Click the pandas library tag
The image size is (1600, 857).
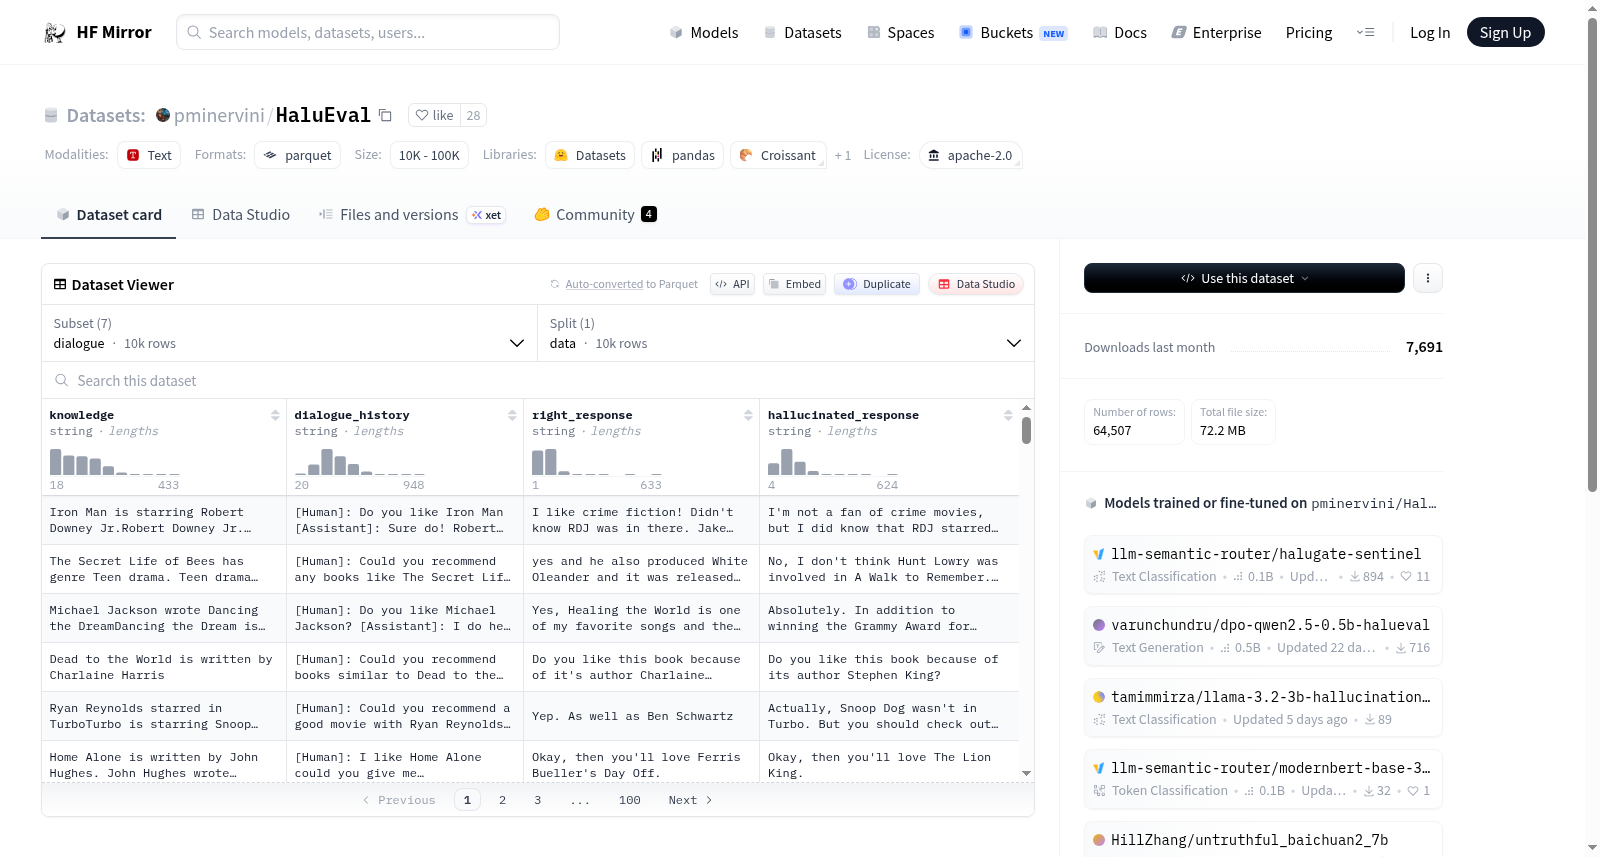click(x=683, y=155)
